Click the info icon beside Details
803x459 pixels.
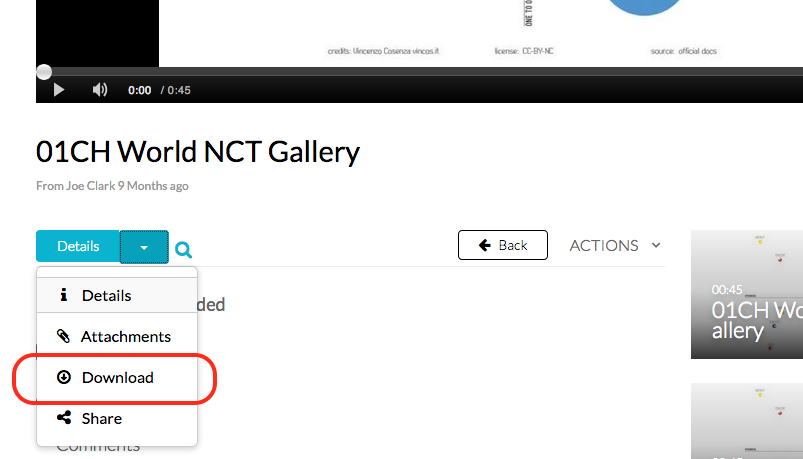[x=64, y=295]
